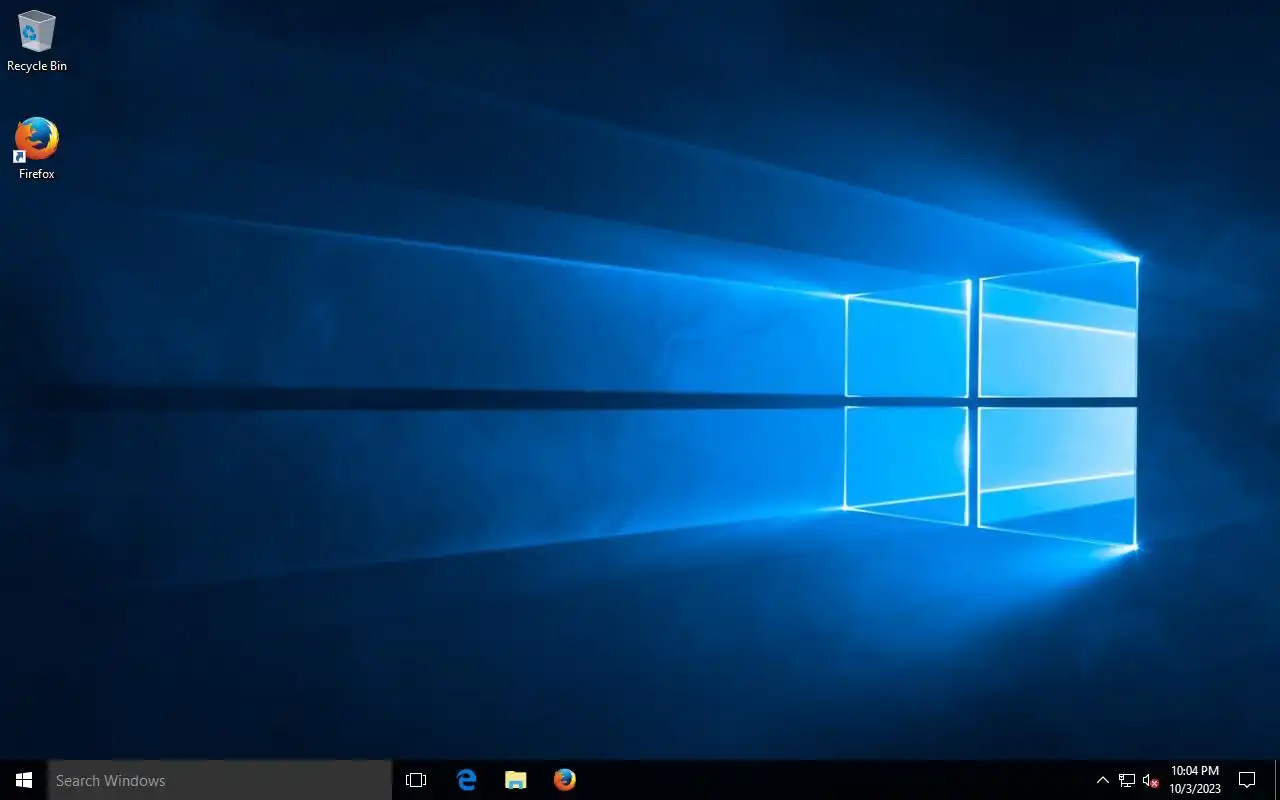
Task: Open the network status tray icon
Action: (x=1127, y=780)
